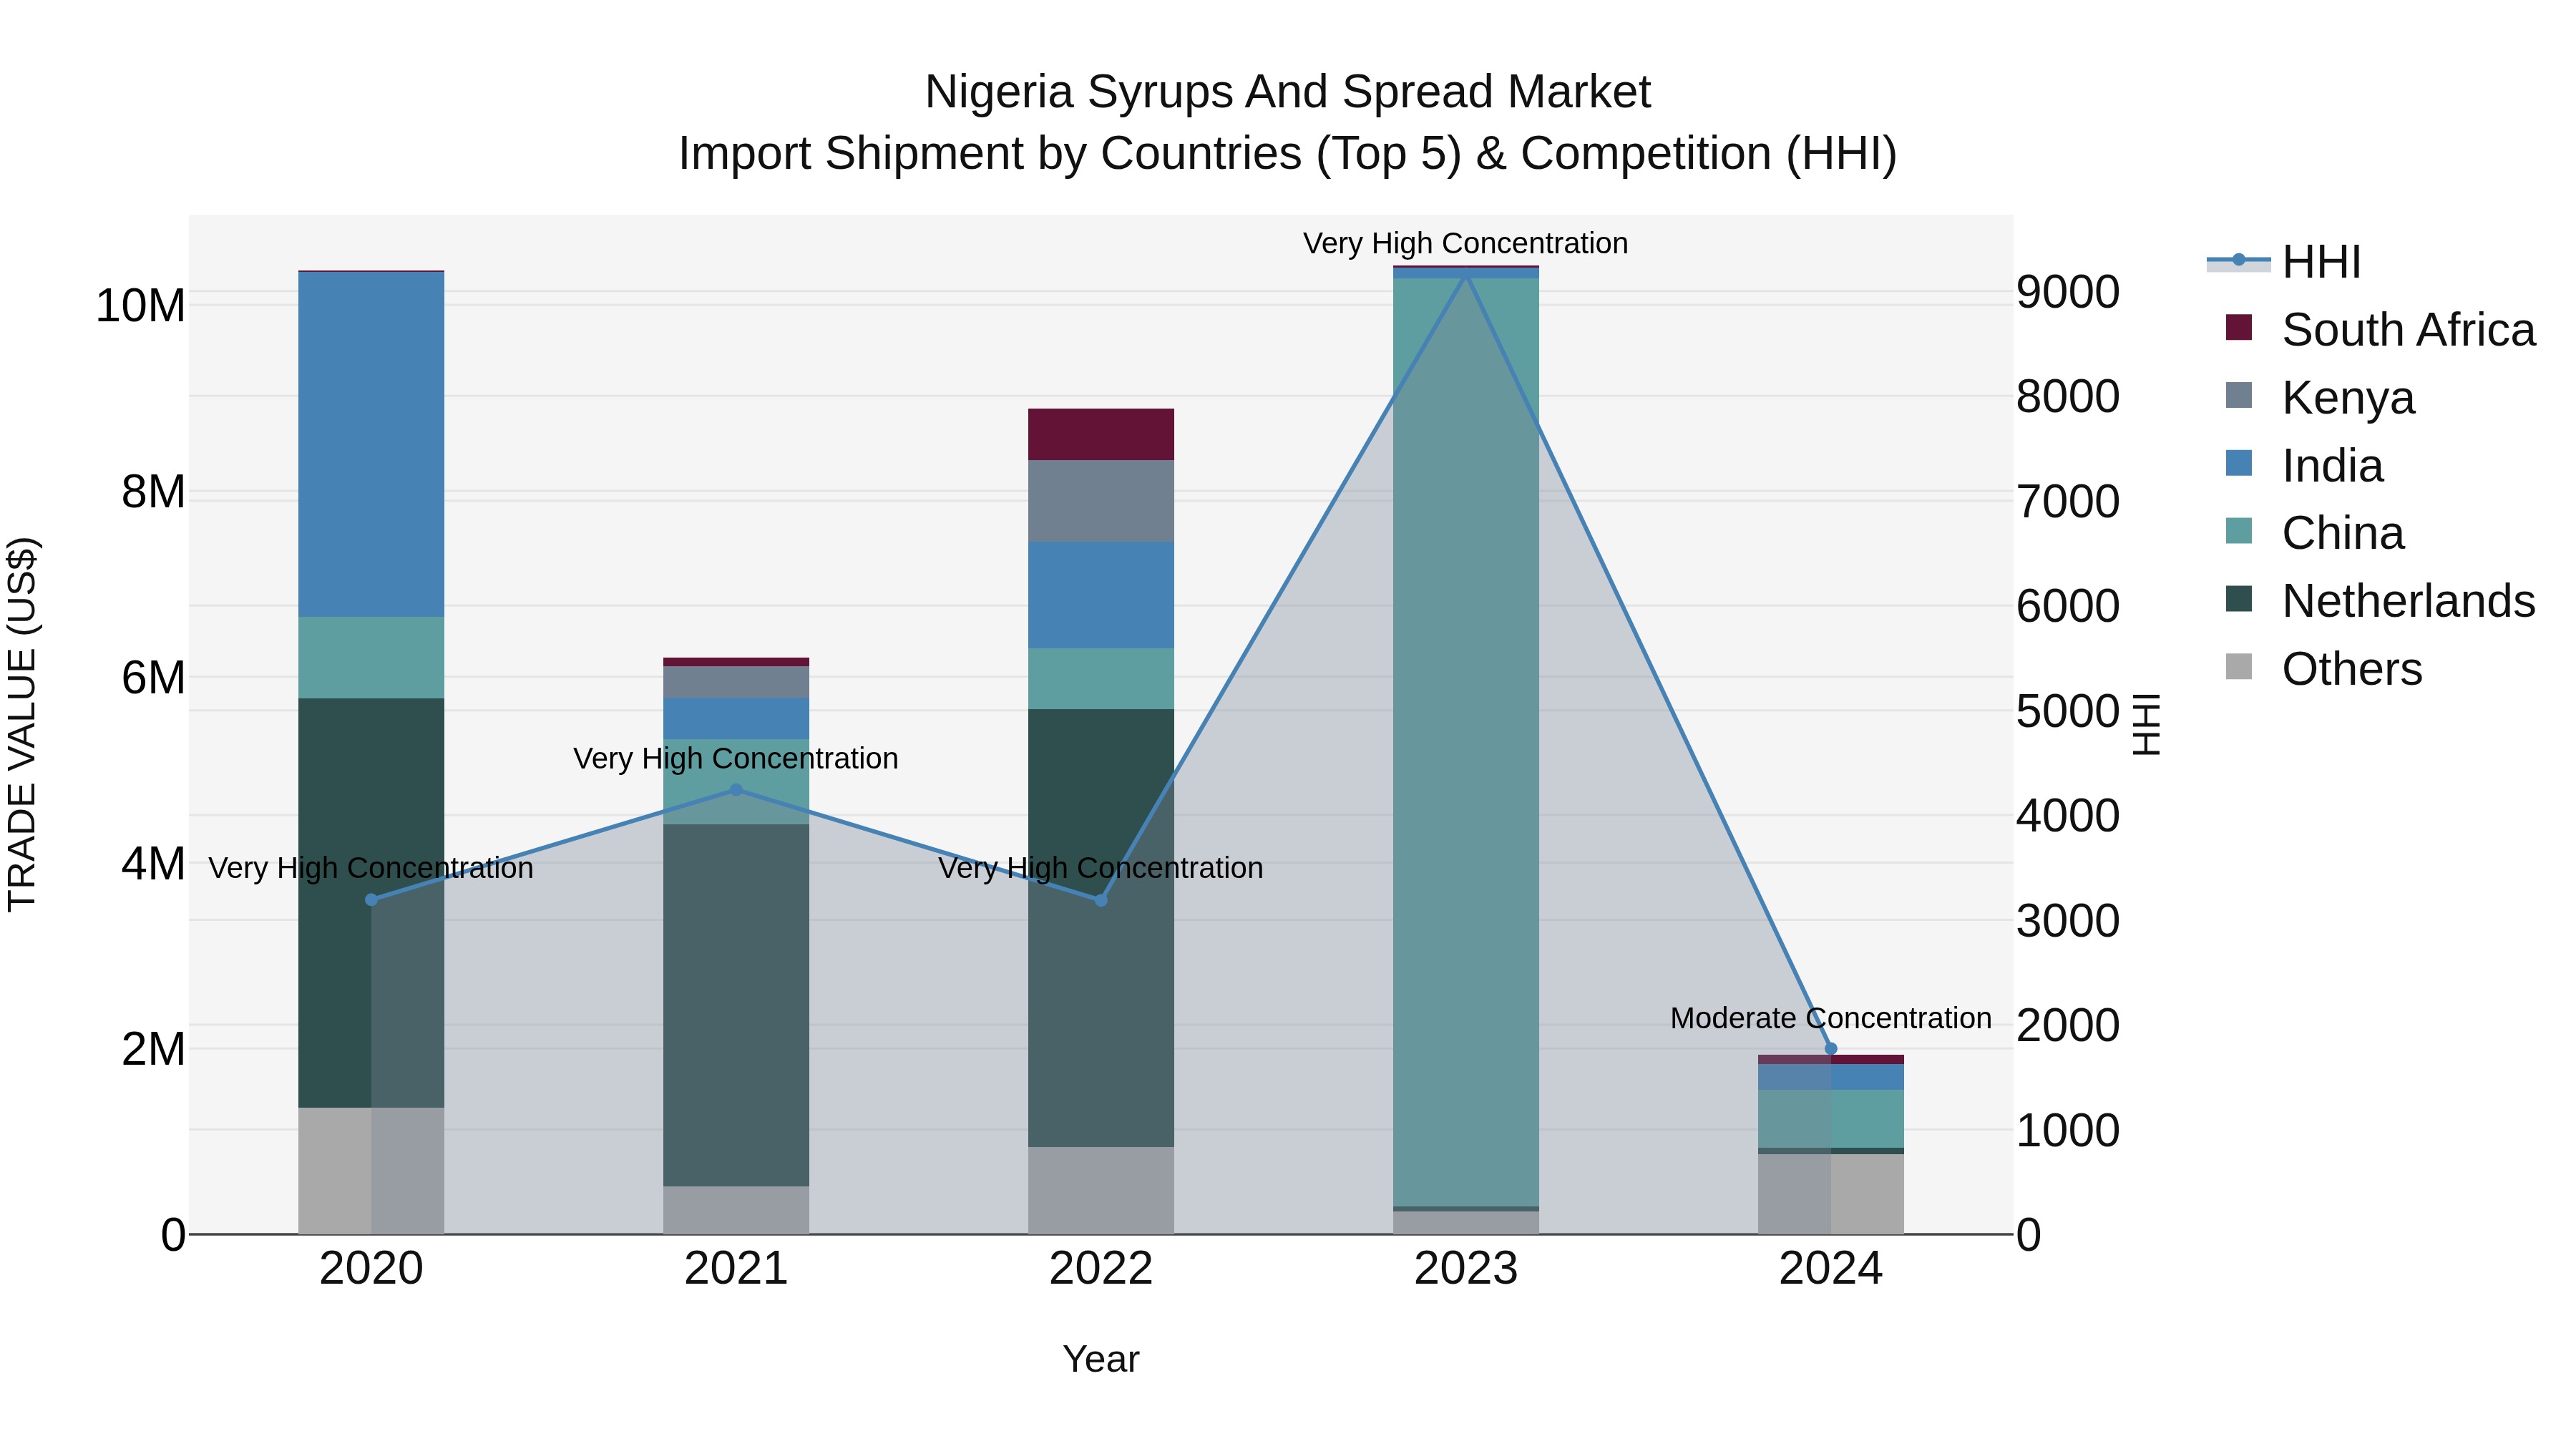Viewport: 2576px width, 1449px height.
Task: Click the Netherlands dark green legend swatch
Action: pos(2239,599)
